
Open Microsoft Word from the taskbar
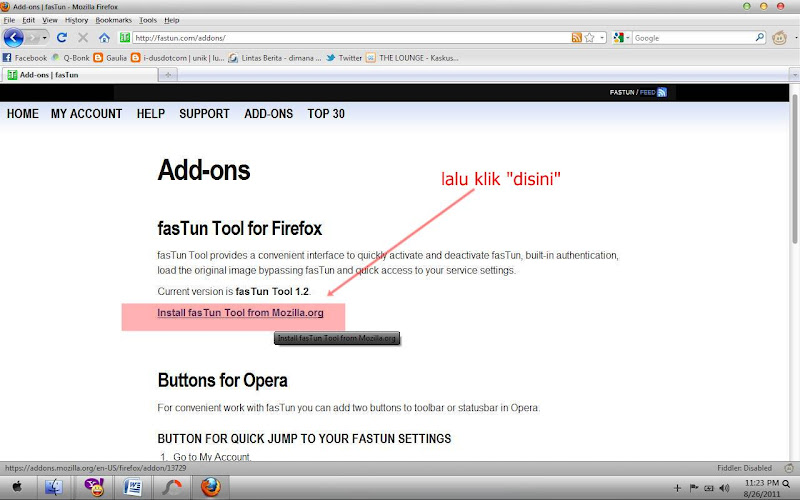coord(133,487)
